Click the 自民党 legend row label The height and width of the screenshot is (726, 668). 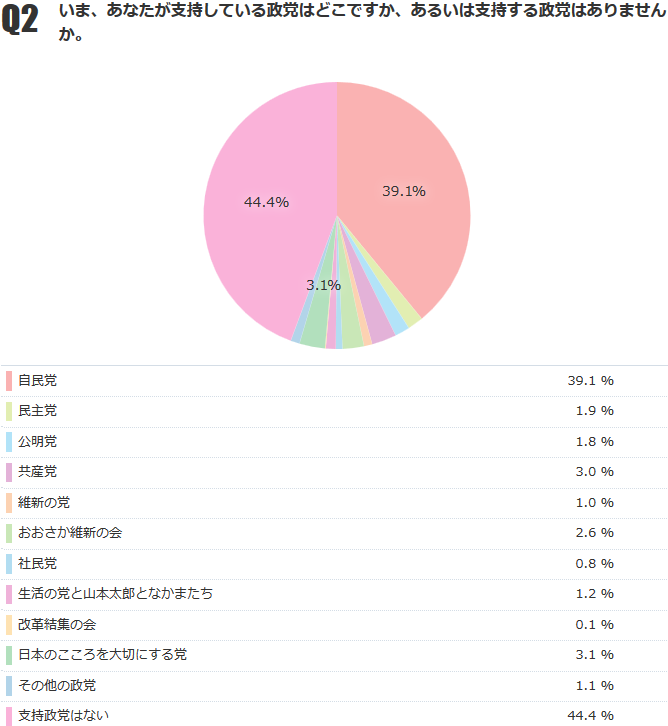click(x=38, y=381)
